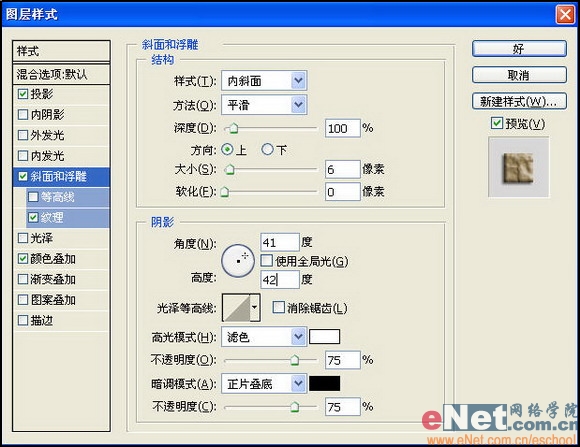Select 混合选项:默认 in style list
The width and height of the screenshot is (580, 447).
[61, 74]
